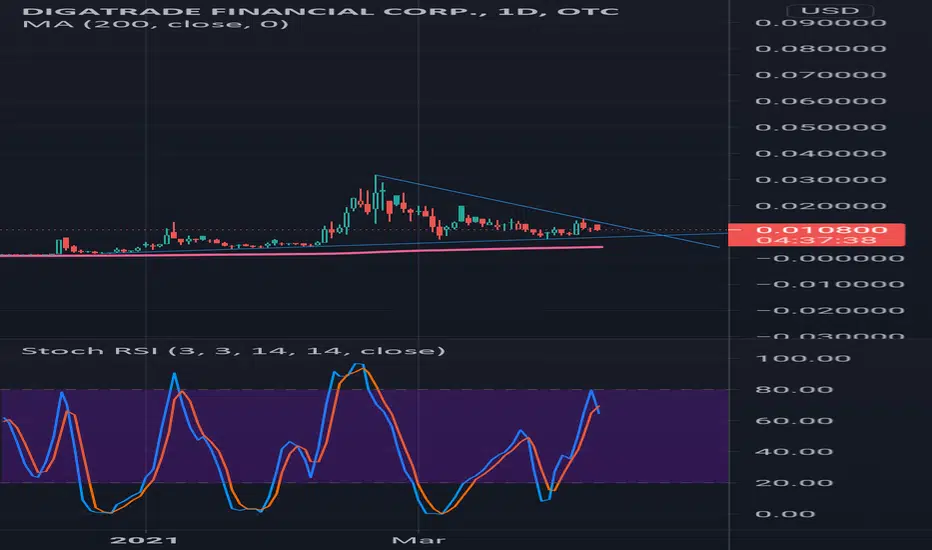Click the -0.000000 price axis label
The image size is (932, 550).
[830, 258]
